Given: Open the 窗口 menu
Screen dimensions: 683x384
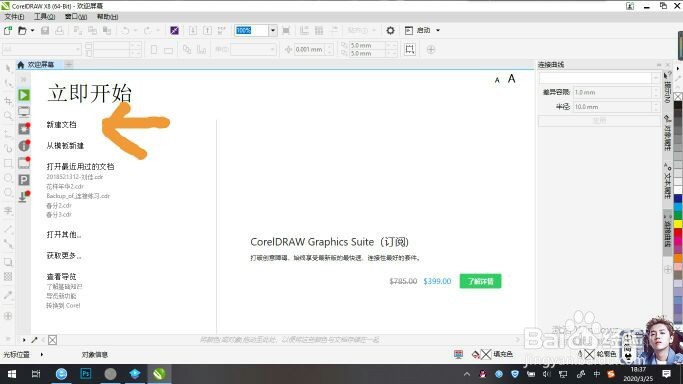Looking at the screenshot, I should click(76, 17).
